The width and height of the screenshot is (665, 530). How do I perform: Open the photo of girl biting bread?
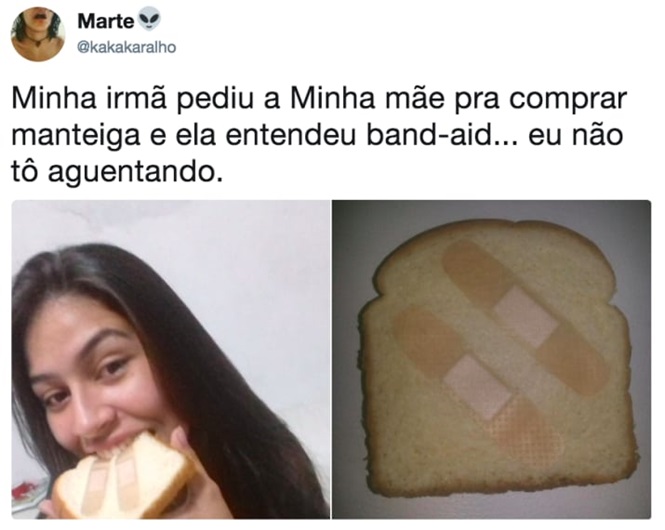[170, 360]
